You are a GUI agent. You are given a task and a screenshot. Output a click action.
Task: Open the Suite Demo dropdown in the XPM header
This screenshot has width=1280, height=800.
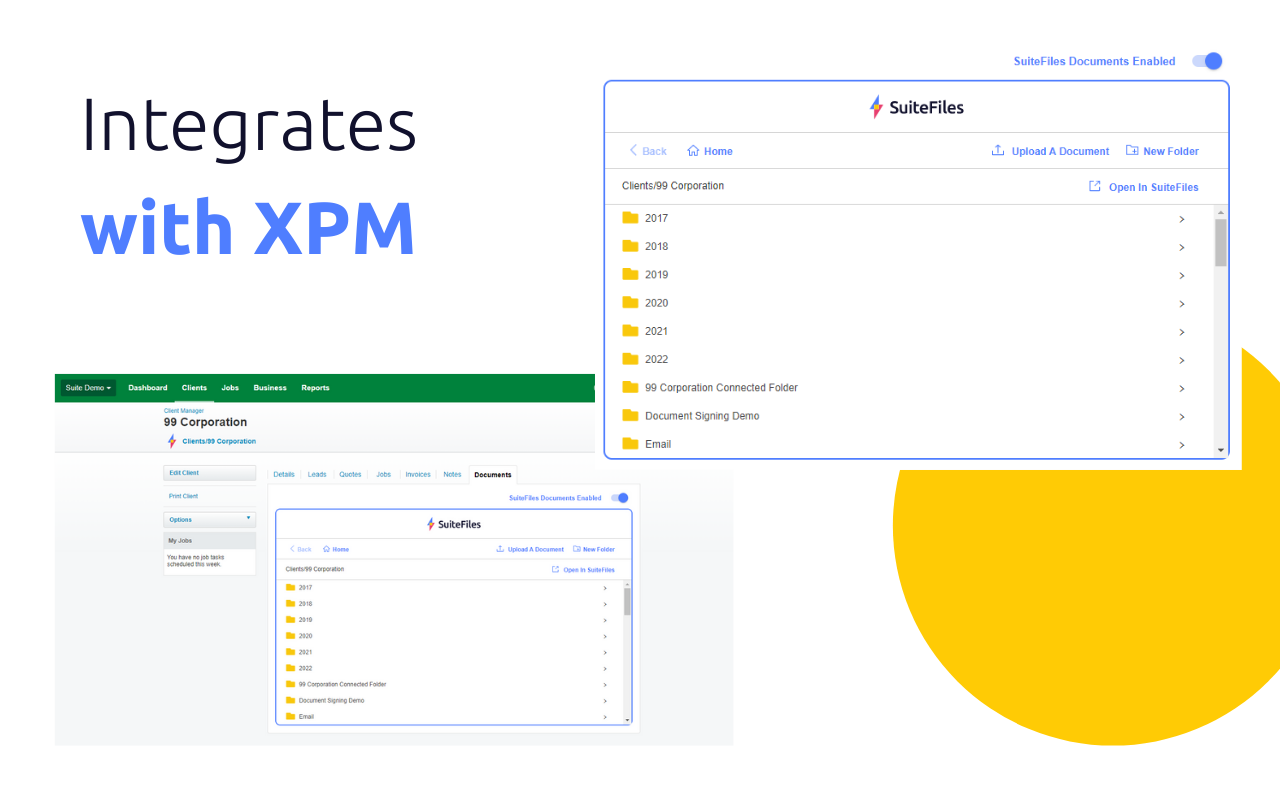[88, 388]
